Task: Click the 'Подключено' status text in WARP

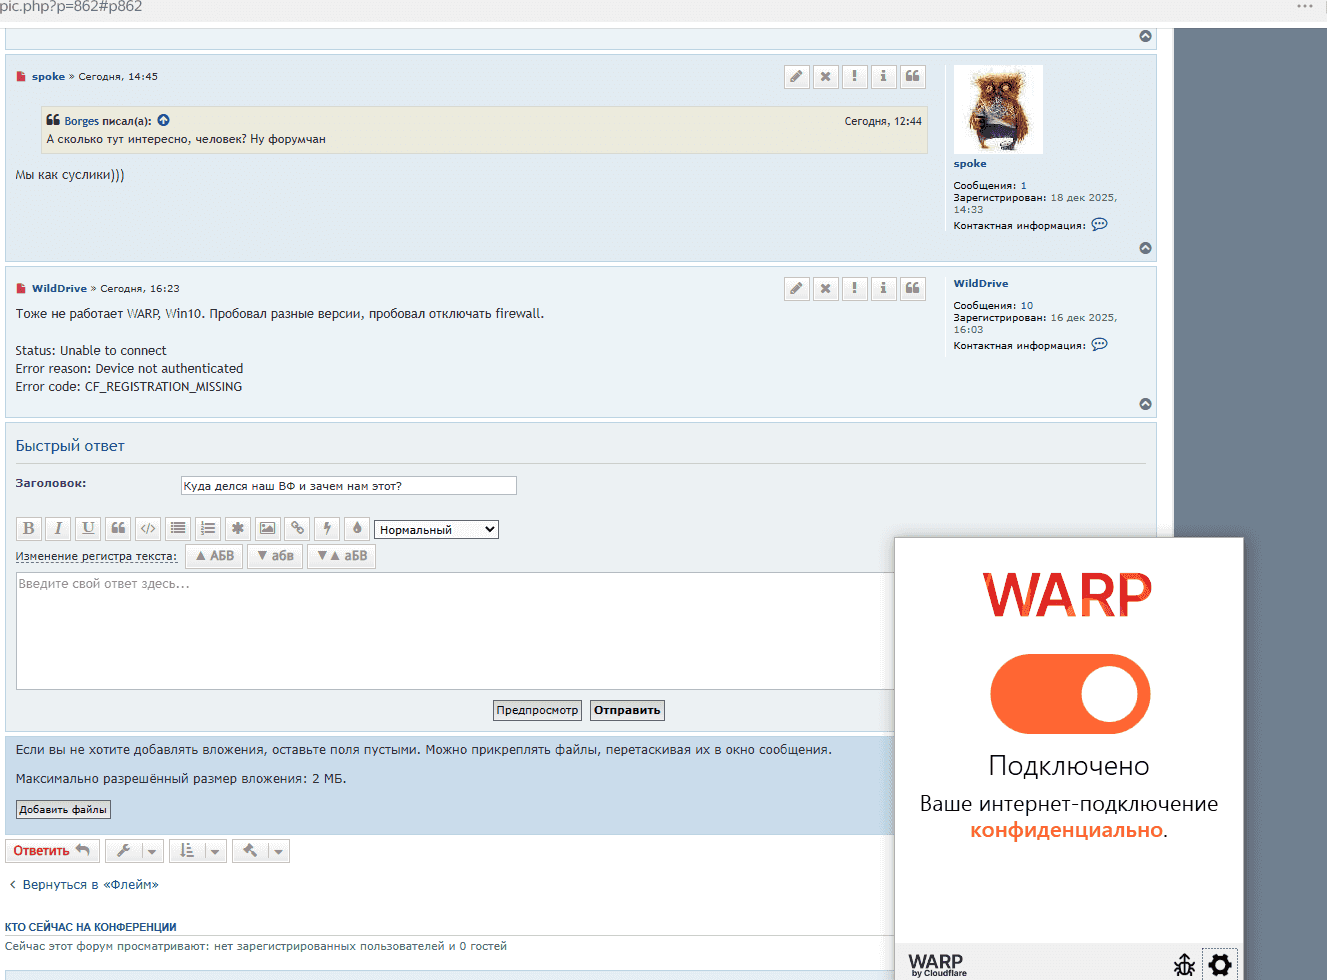Action: 1069,766
